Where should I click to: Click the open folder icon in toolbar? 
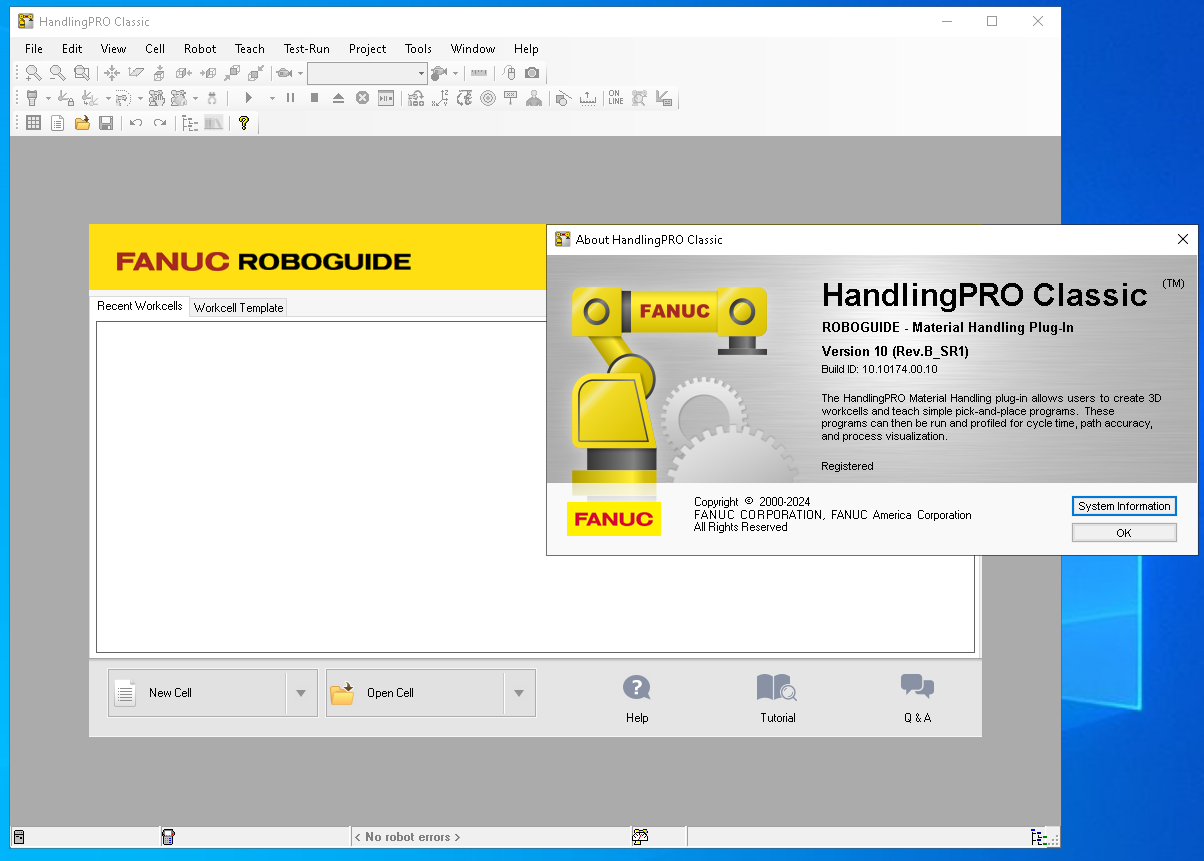pyautogui.click(x=82, y=123)
